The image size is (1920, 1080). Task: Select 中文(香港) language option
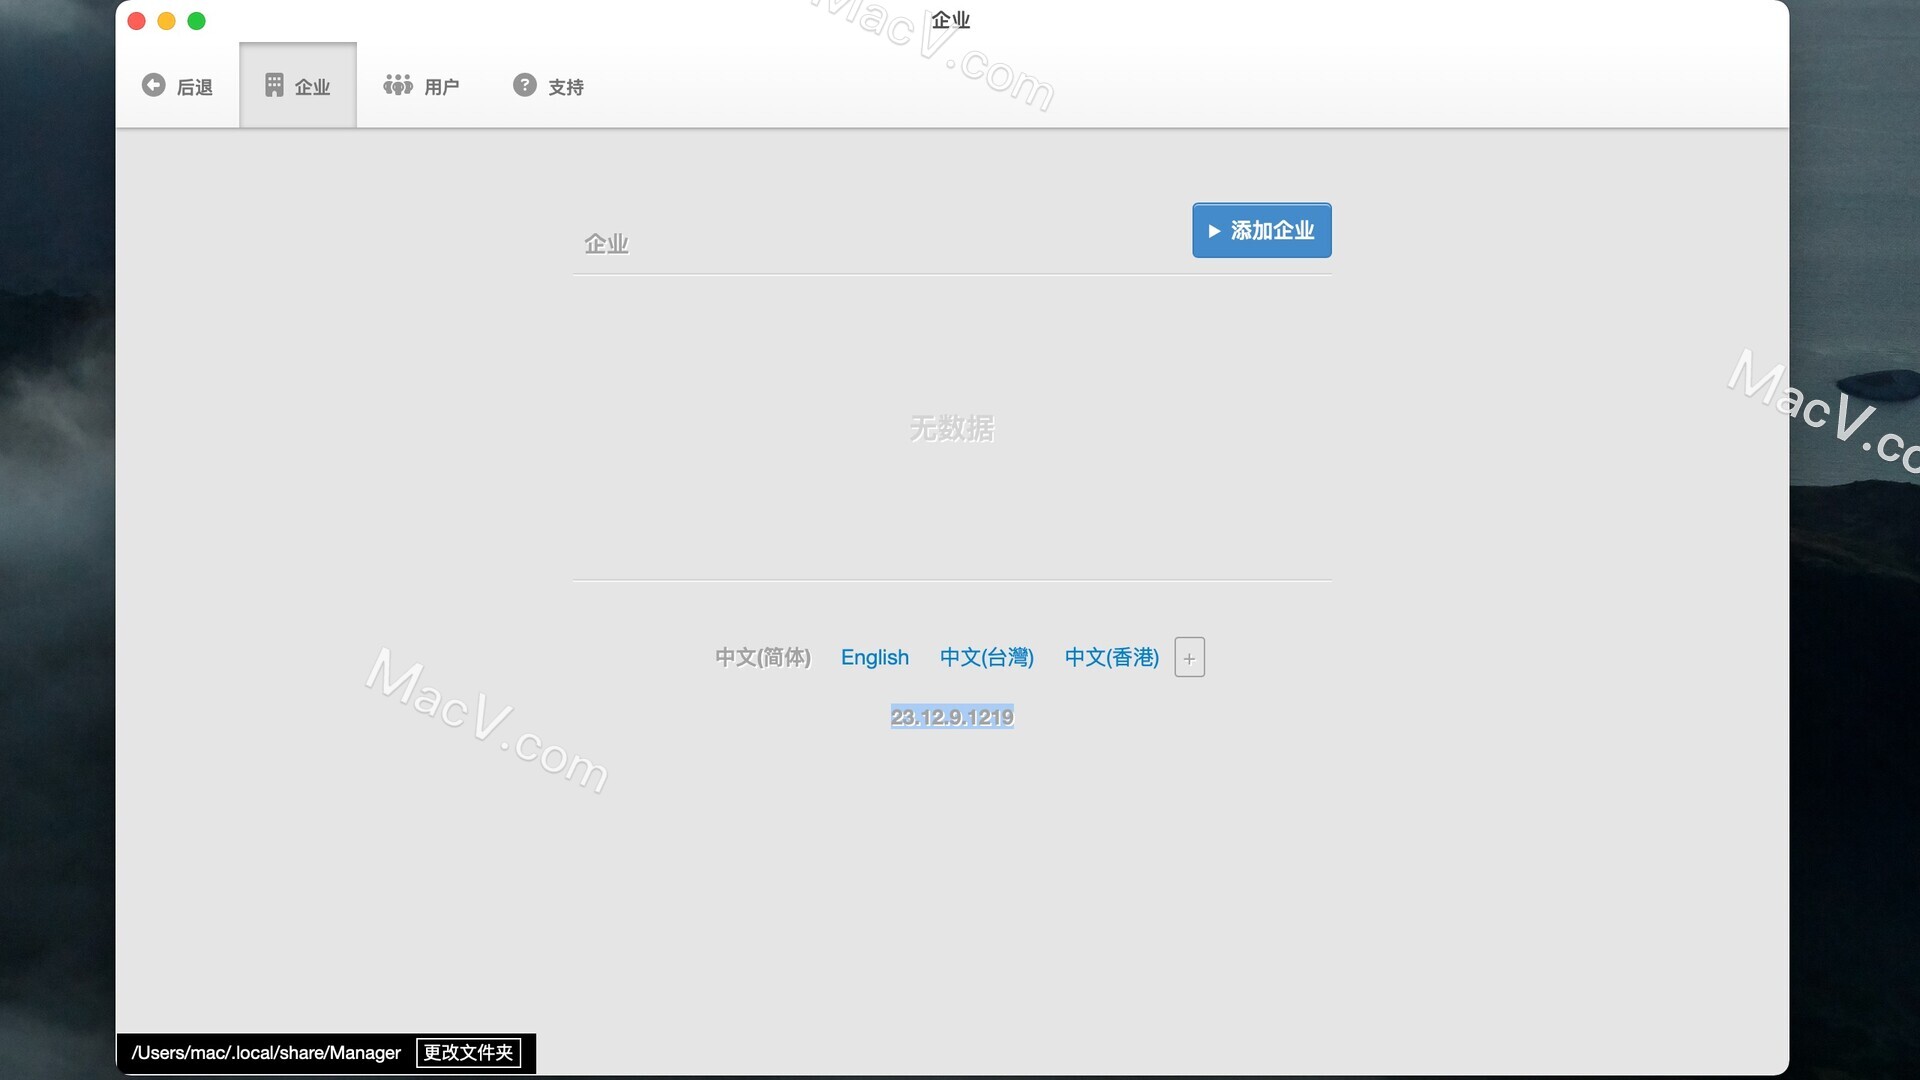1110,657
